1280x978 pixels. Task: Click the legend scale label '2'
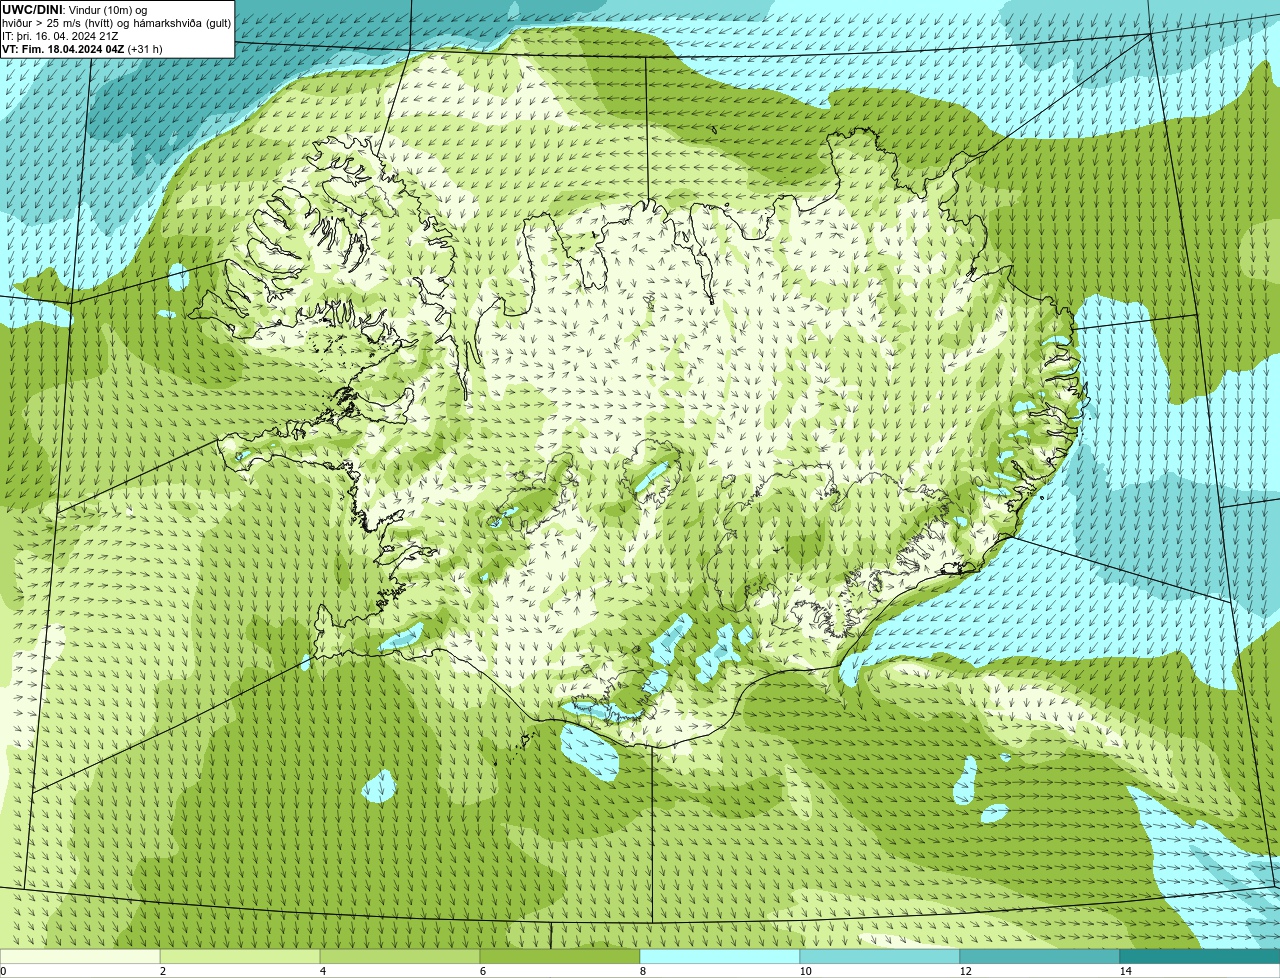coord(163,971)
